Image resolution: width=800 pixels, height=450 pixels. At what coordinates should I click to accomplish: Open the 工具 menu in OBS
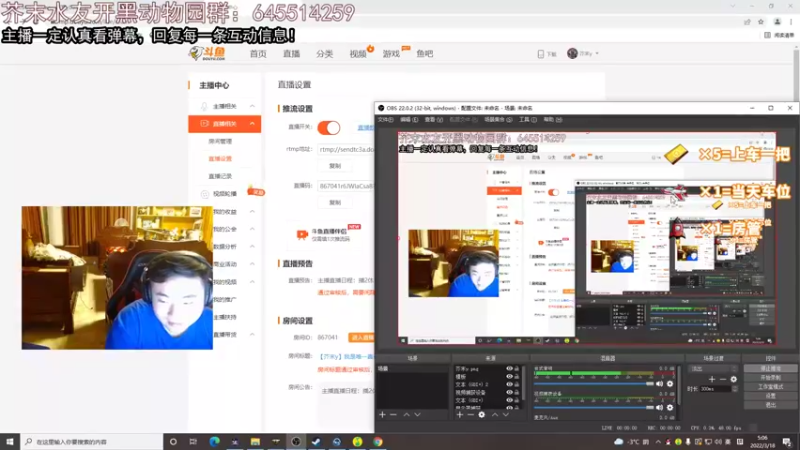pyautogui.click(x=528, y=119)
